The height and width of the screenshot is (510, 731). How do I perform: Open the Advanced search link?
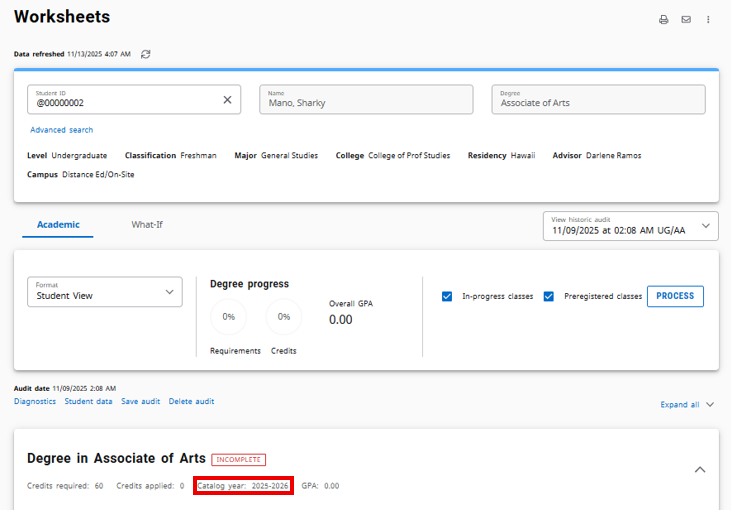(x=61, y=130)
